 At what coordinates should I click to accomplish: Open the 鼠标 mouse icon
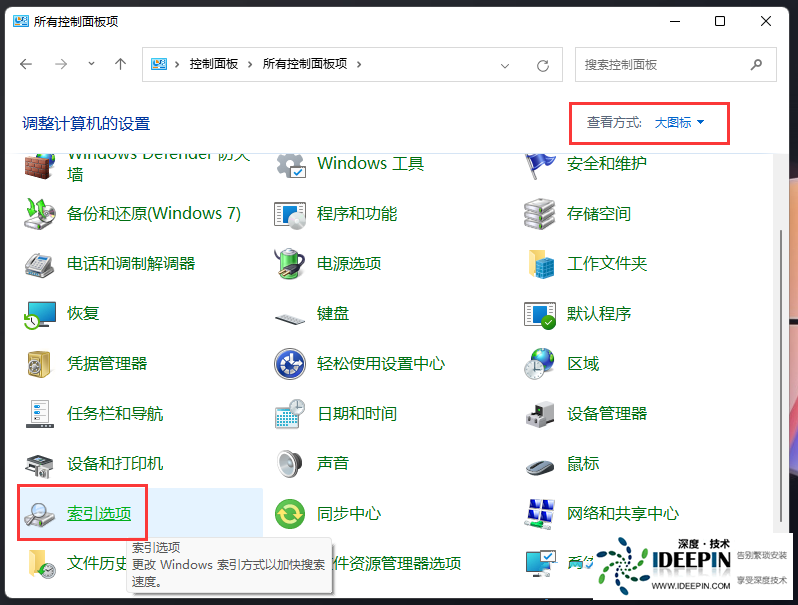tap(539, 466)
